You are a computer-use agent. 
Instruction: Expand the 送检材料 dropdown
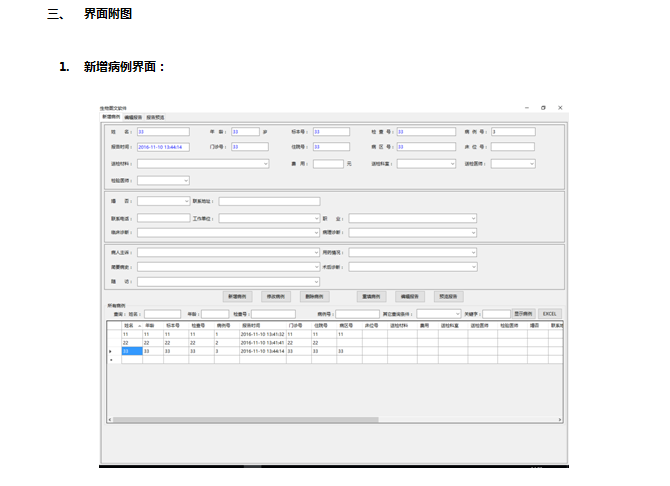pos(203,163)
